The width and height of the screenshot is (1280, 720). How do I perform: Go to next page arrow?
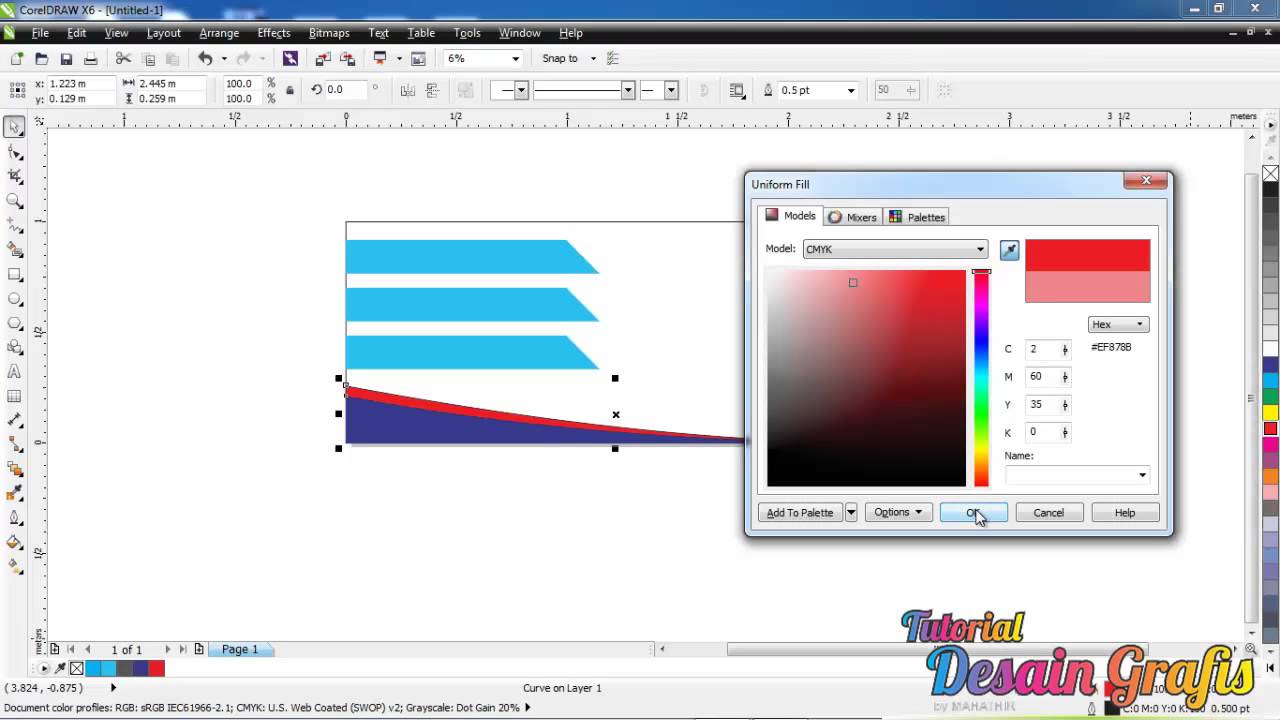point(167,649)
